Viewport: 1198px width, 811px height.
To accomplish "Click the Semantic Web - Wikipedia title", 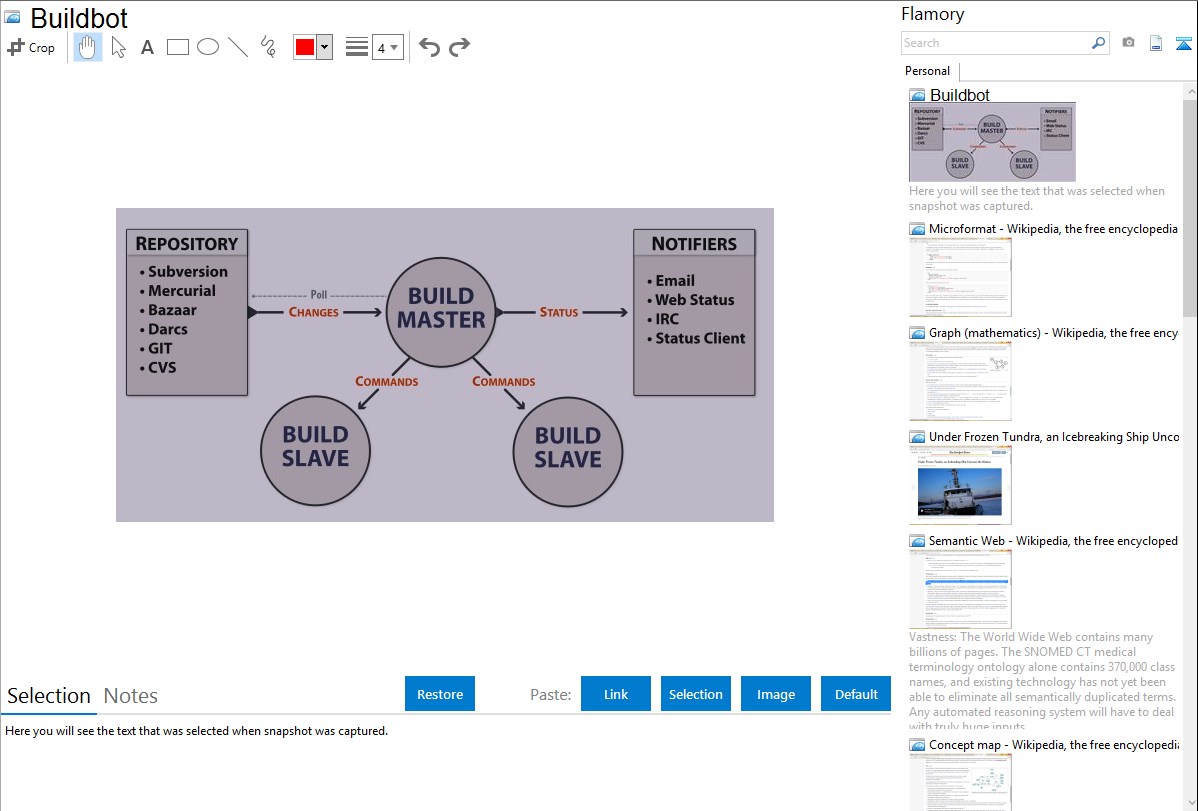I will pyautogui.click(x=1053, y=540).
